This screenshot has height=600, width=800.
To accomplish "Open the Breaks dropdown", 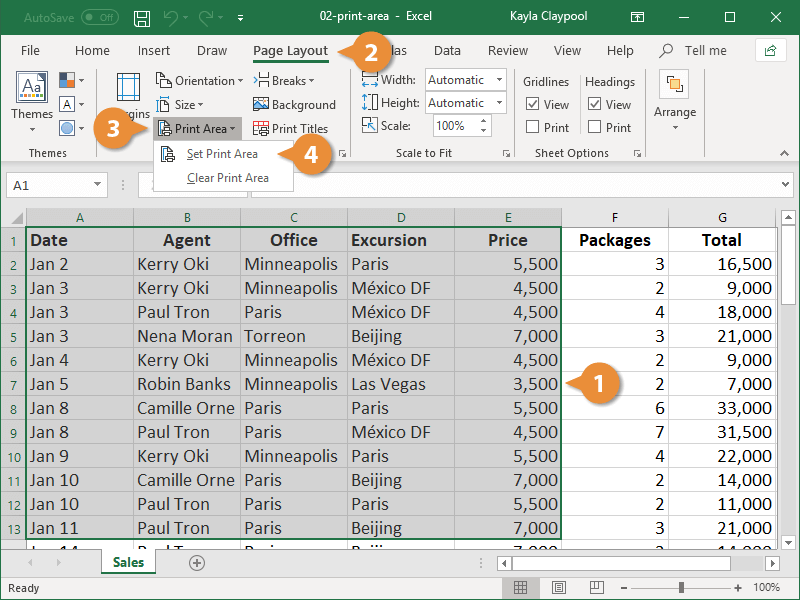I will click(284, 81).
